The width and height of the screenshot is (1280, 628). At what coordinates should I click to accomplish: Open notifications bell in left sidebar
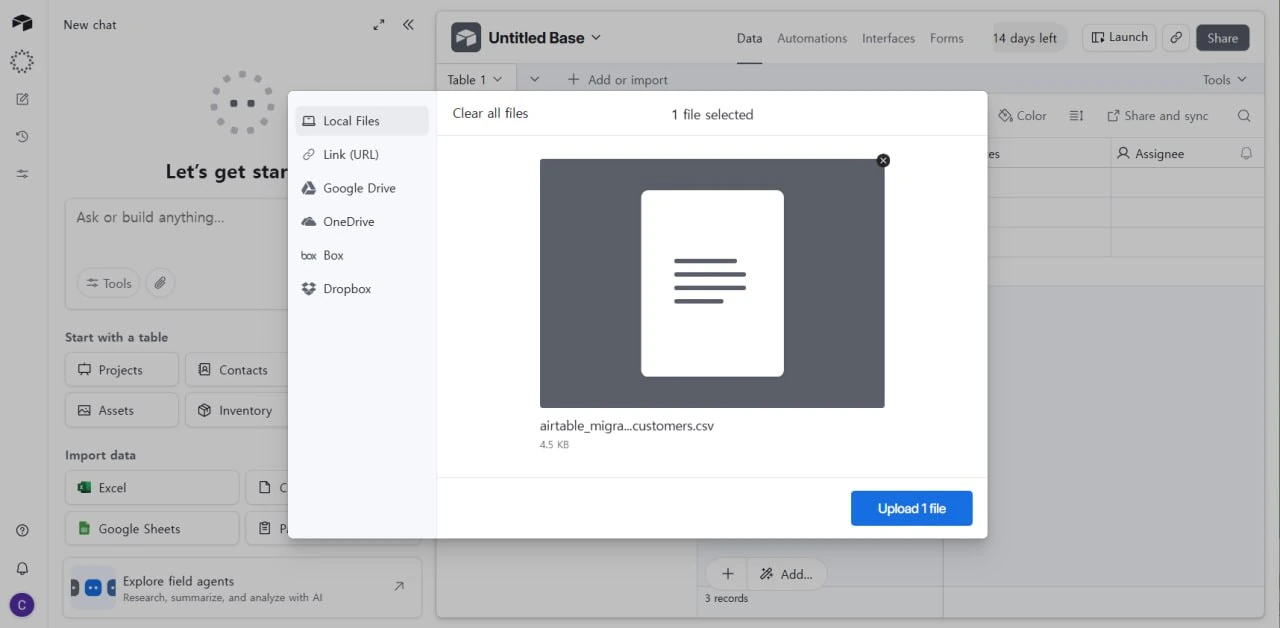[x=22, y=568]
